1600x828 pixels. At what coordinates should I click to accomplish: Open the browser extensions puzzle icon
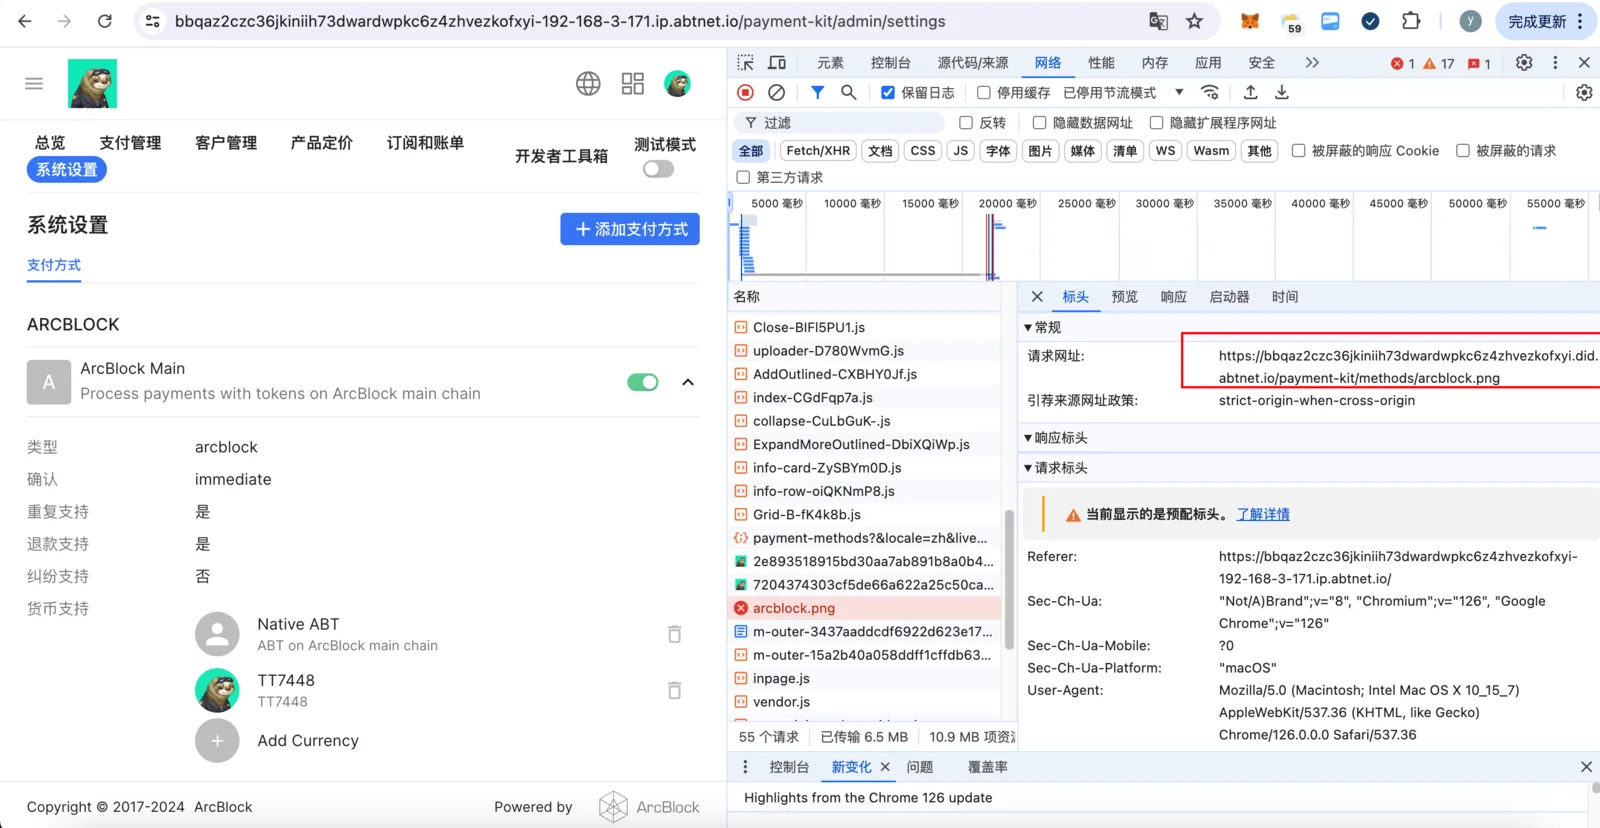point(1411,21)
